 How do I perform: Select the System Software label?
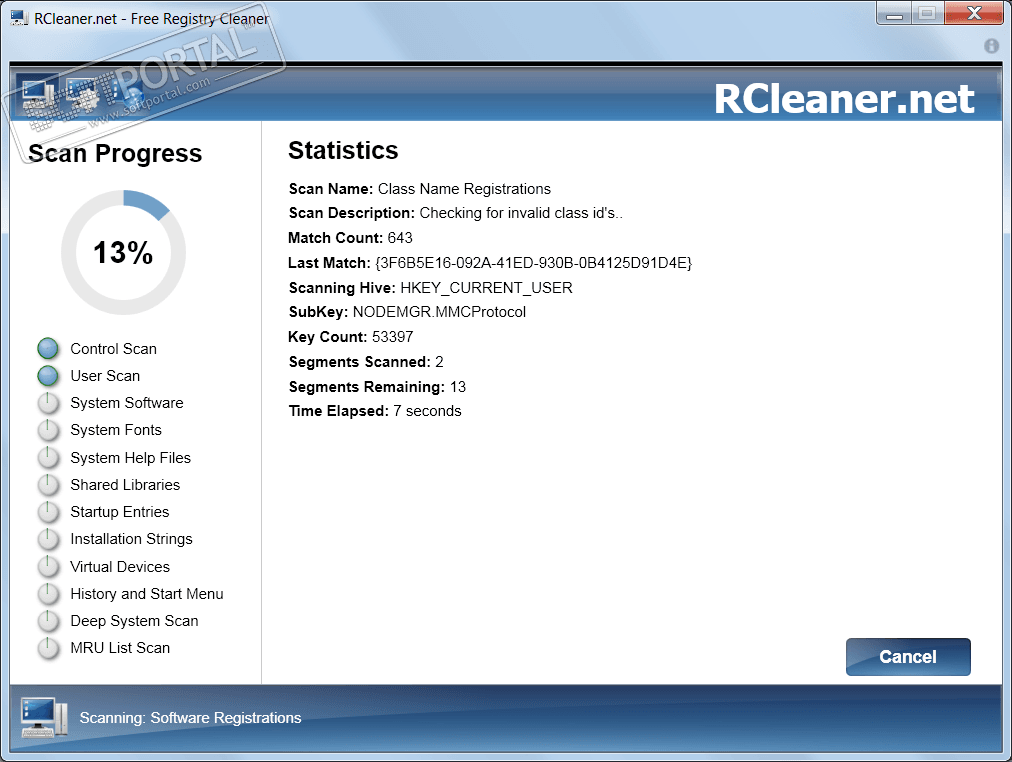point(127,403)
